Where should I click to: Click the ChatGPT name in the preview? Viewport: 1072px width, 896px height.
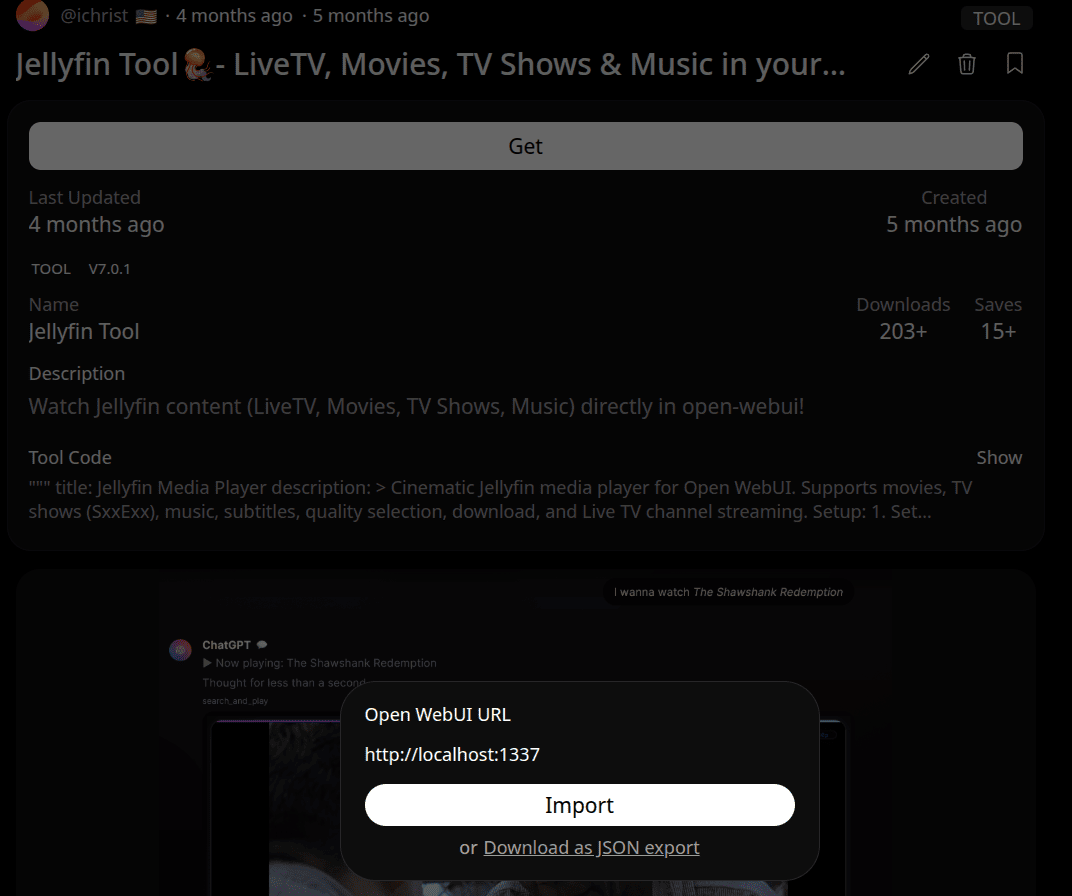pos(226,645)
